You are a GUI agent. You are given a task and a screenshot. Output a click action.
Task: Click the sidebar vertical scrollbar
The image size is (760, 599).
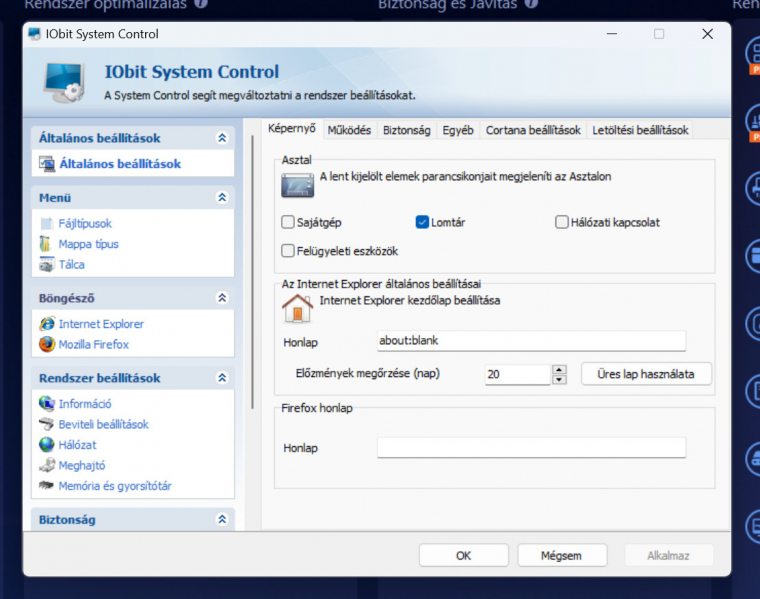253,271
